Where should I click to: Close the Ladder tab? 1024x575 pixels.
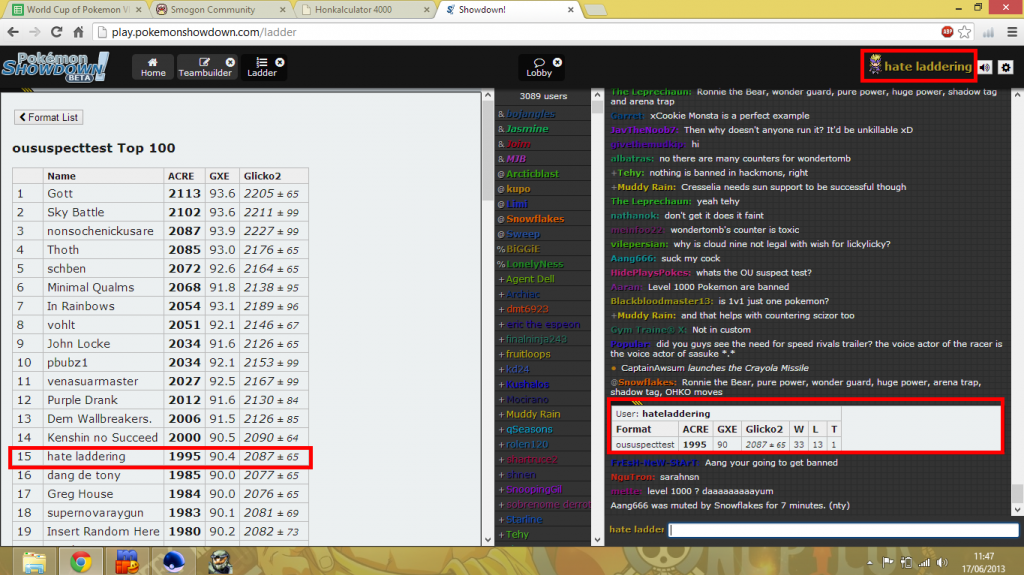tap(280, 62)
